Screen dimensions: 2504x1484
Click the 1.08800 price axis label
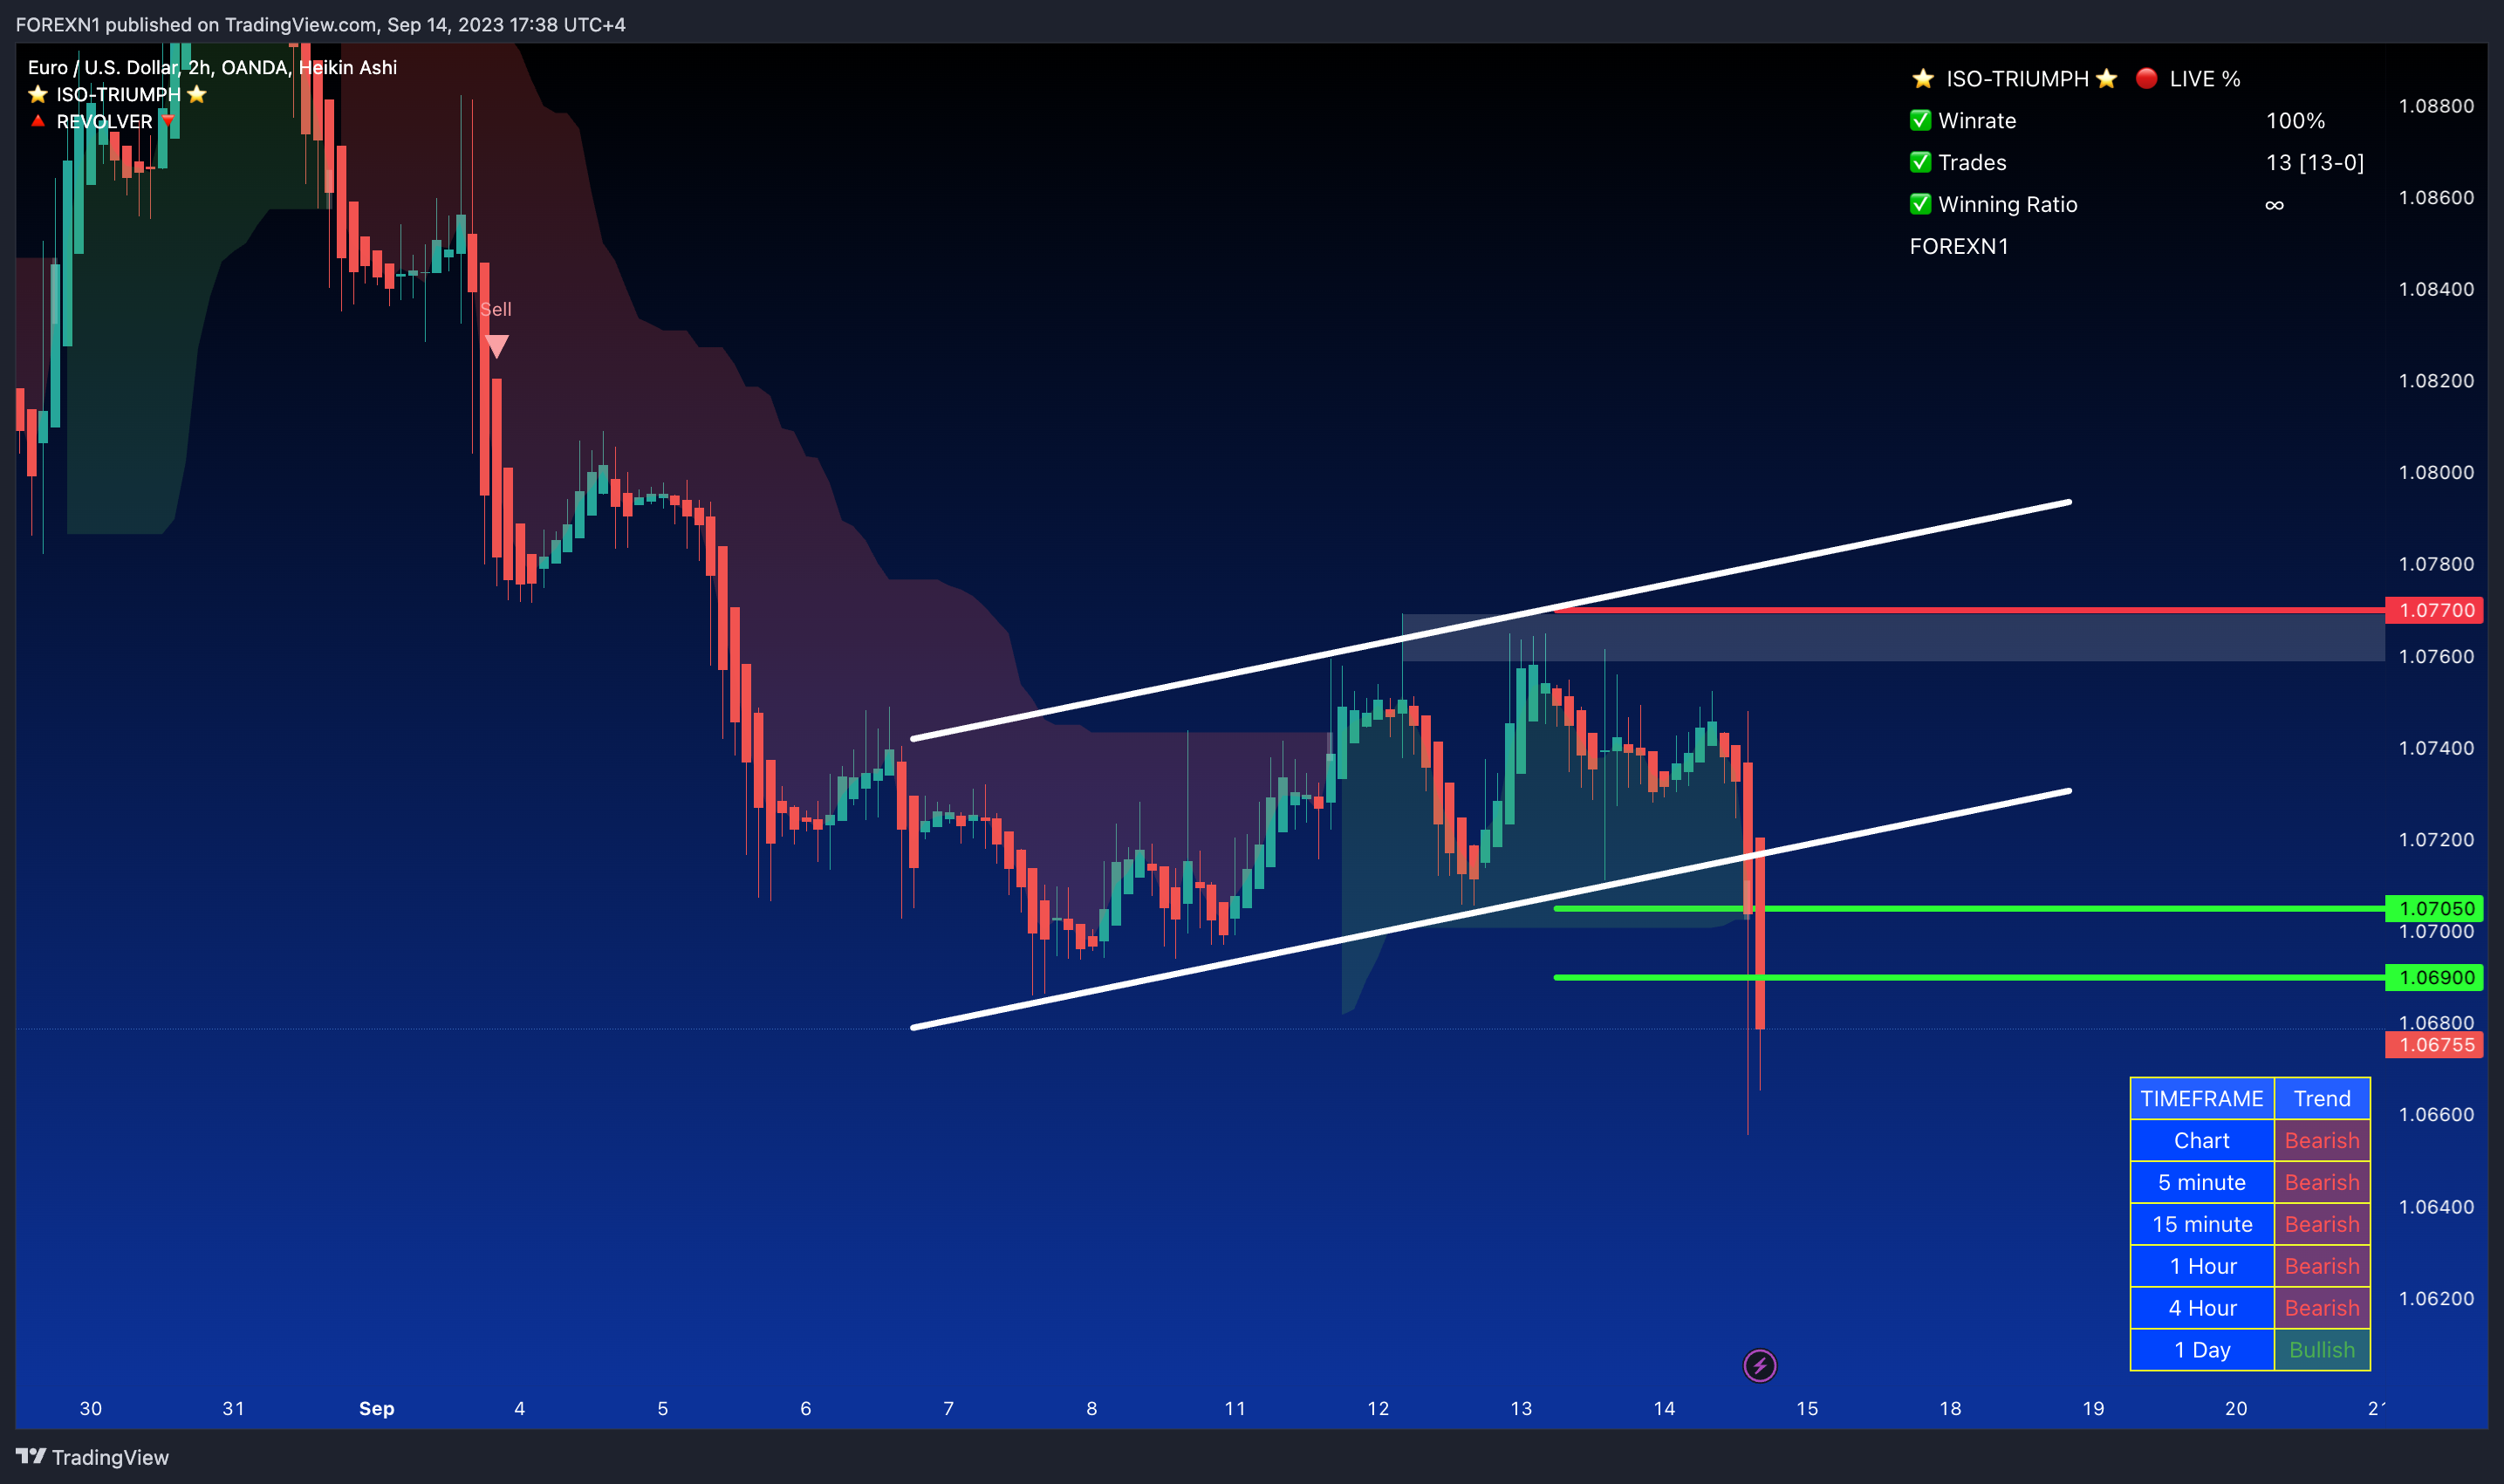2436,106
